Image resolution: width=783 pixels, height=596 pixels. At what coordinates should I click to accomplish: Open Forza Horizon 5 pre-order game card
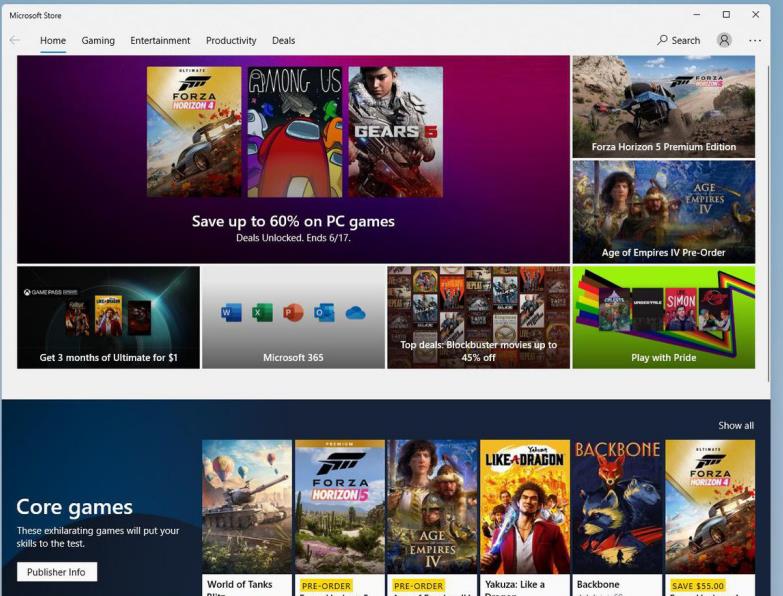click(x=340, y=518)
